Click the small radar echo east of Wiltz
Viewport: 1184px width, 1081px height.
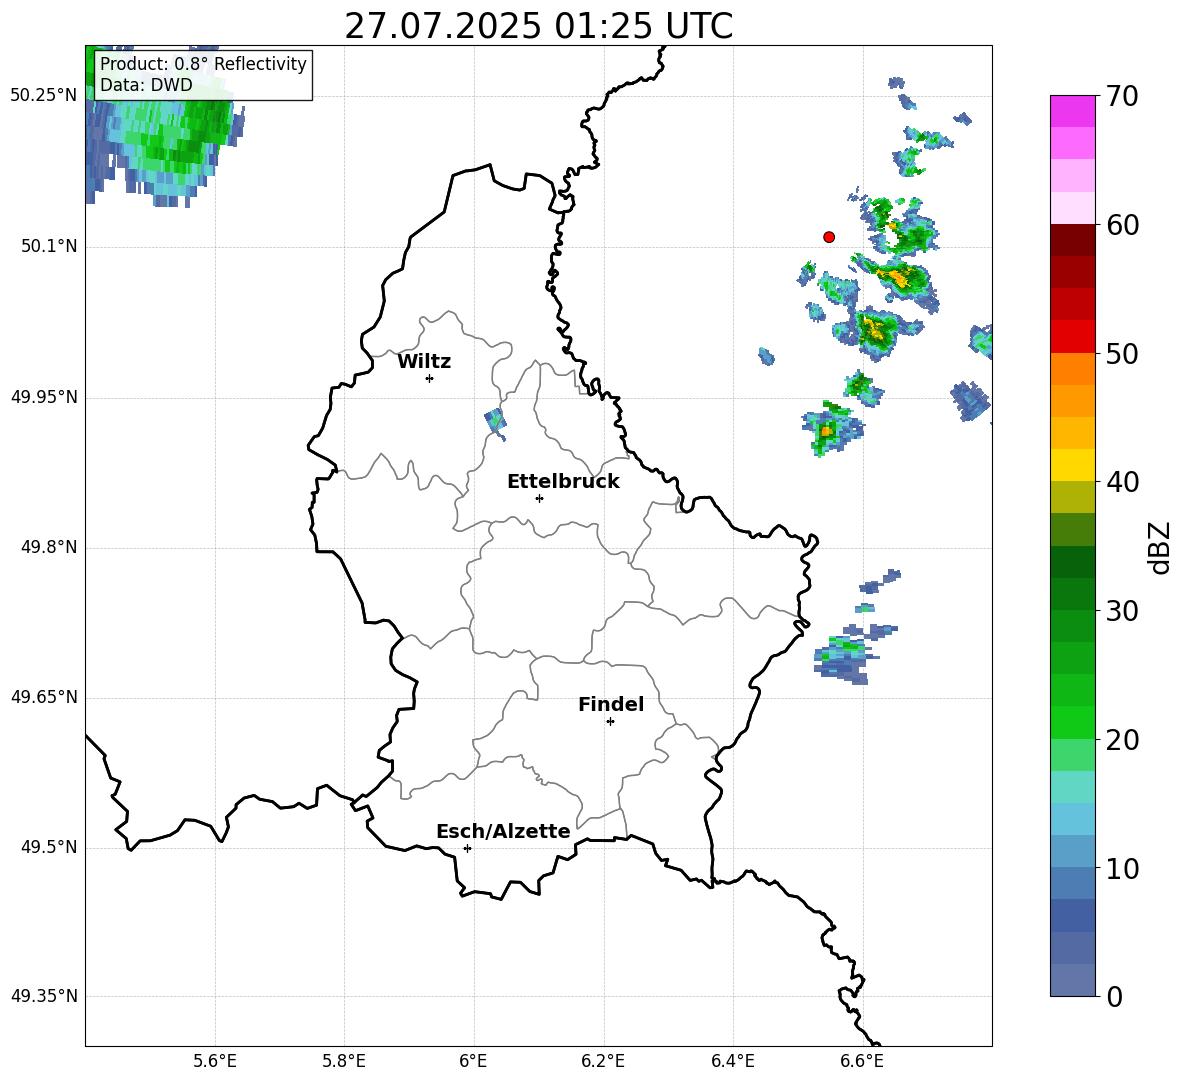pos(495,423)
